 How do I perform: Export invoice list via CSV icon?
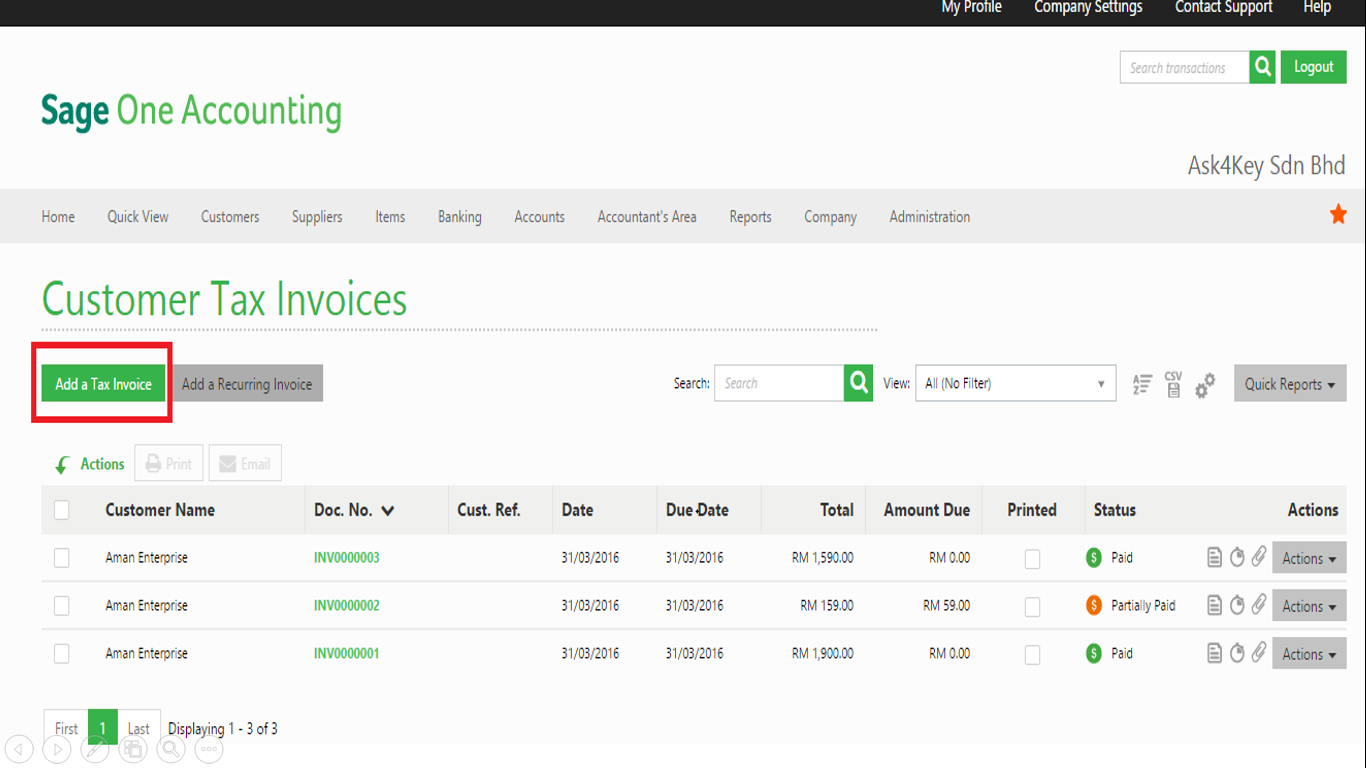1173,384
